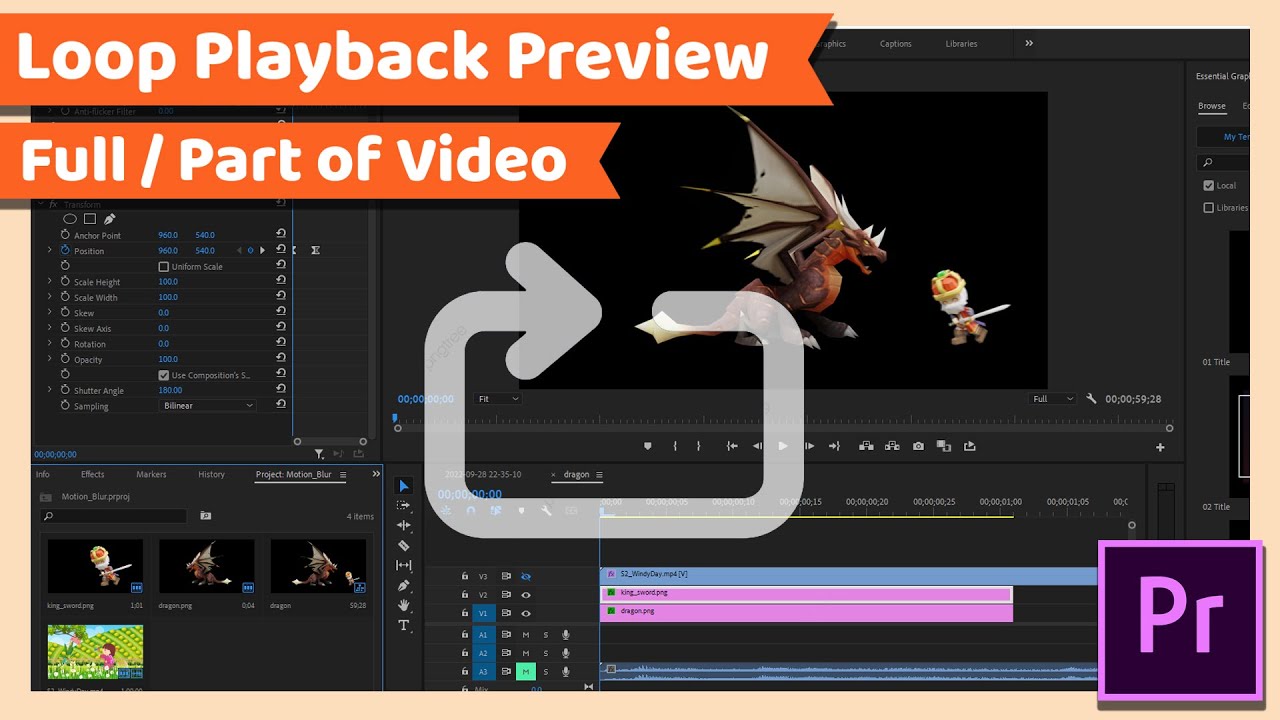Open the Captions workspace
The height and width of the screenshot is (720, 1280).
[x=896, y=43]
